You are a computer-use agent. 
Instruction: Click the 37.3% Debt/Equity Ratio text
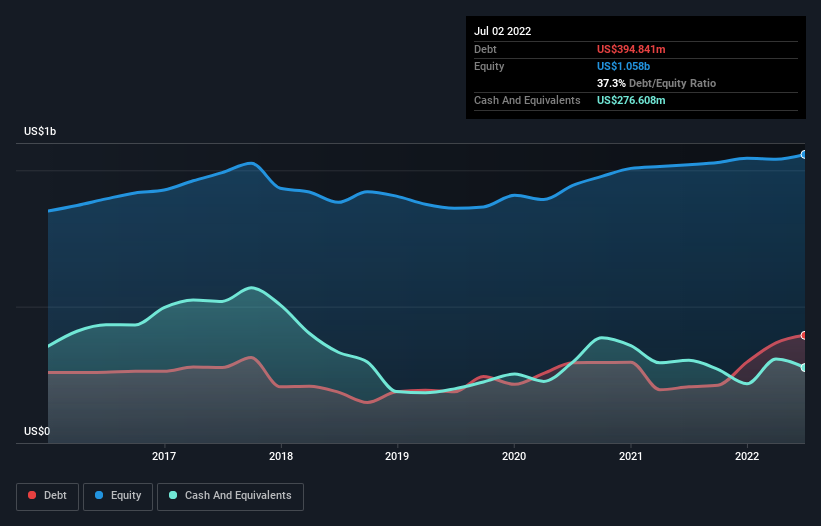pos(656,83)
